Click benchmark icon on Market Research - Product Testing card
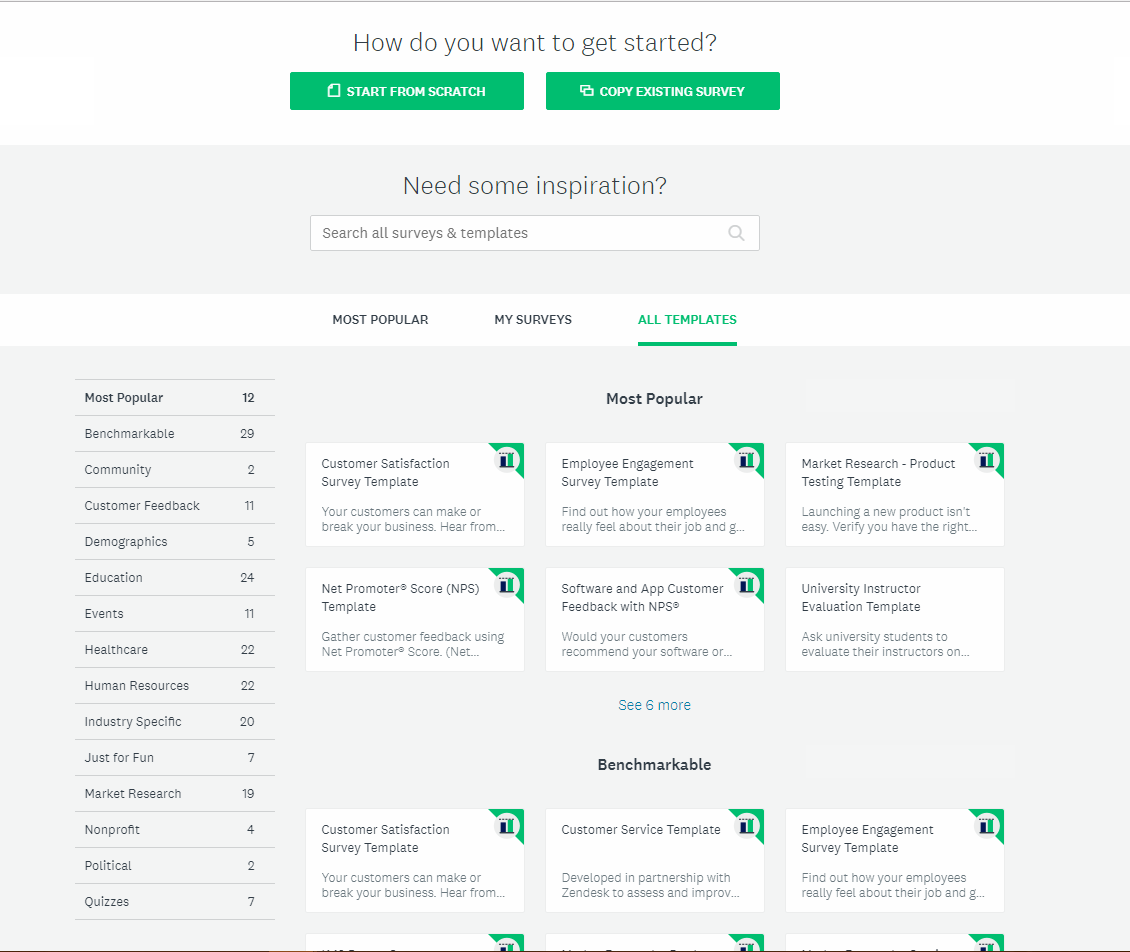Screen dimensions: 1130x952 (987, 459)
